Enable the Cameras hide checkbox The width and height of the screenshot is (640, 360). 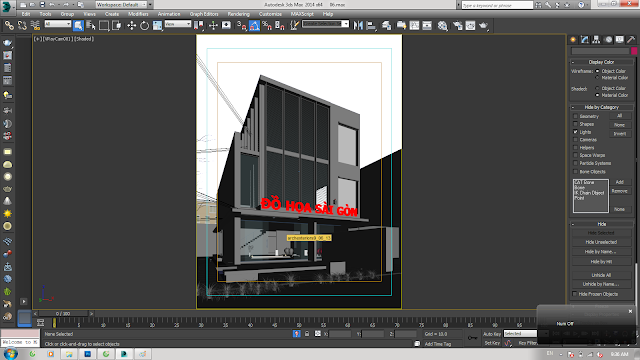[576, 140]
